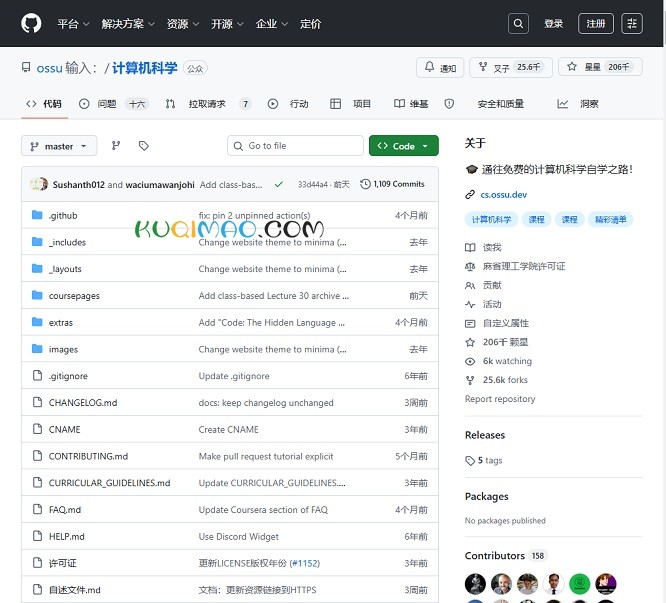Click the green commit status checkmark
The width and height of the screenshot is (666, 603).
[x=279, y=184]
